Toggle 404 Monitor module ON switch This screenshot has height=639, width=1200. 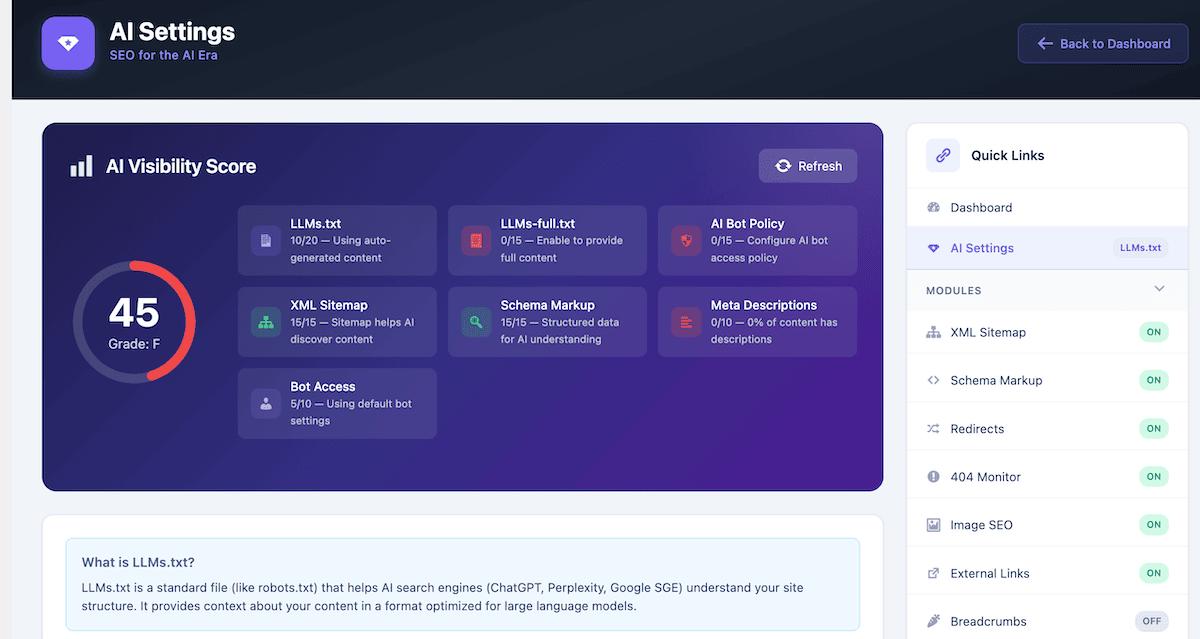coord(1153,477)
